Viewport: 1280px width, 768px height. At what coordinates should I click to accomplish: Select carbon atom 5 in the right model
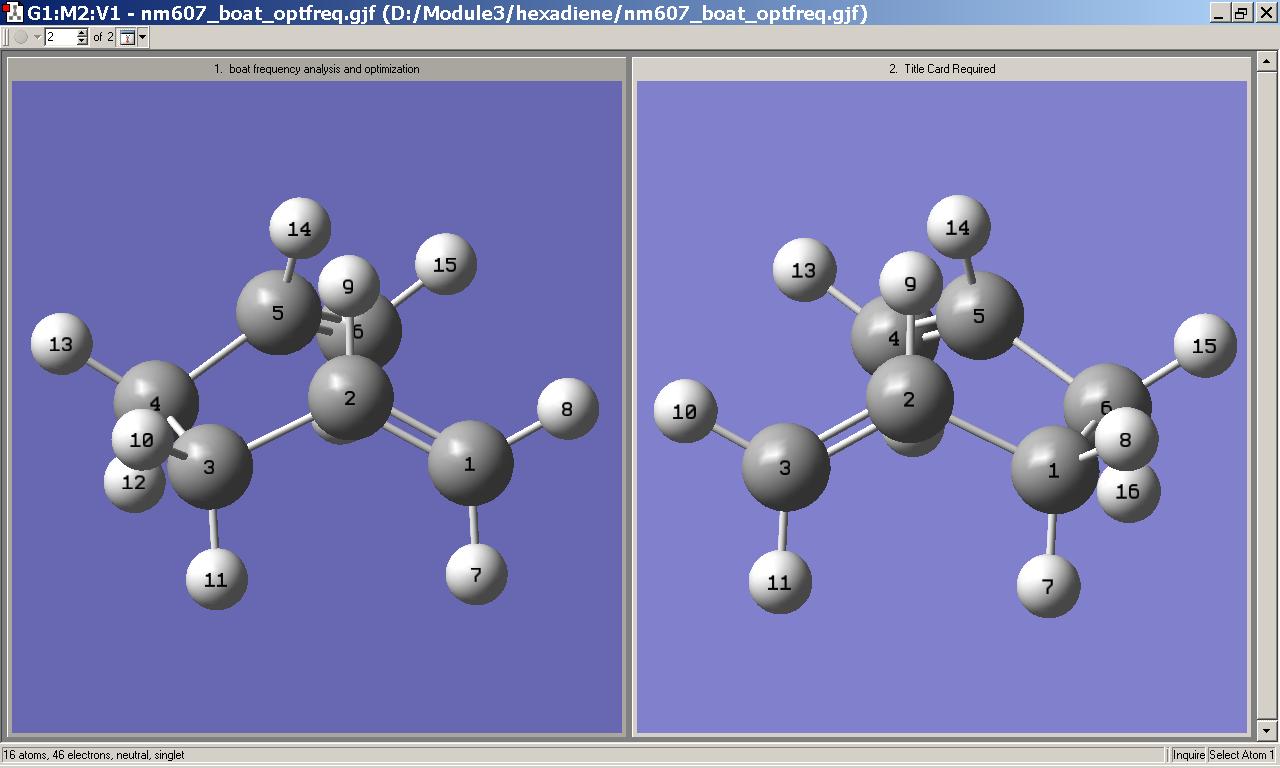979,316
